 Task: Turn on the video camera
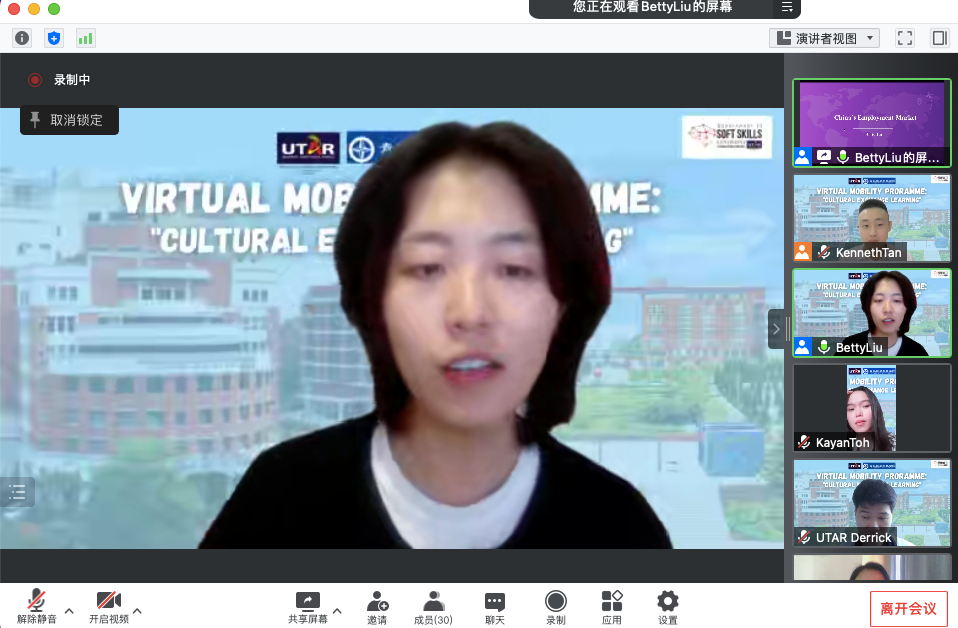tap(108, 606)
